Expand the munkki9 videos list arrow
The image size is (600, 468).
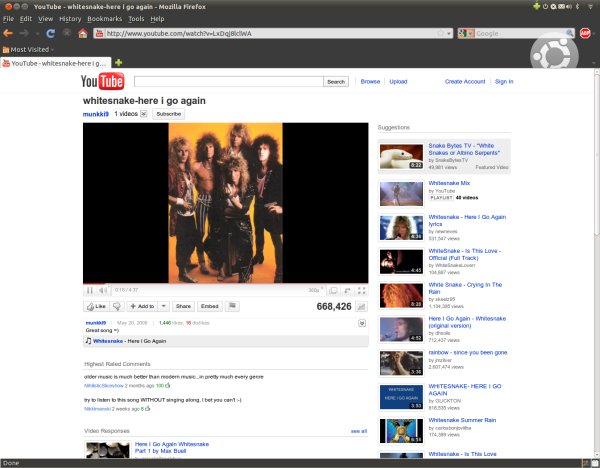coord(143,114)
